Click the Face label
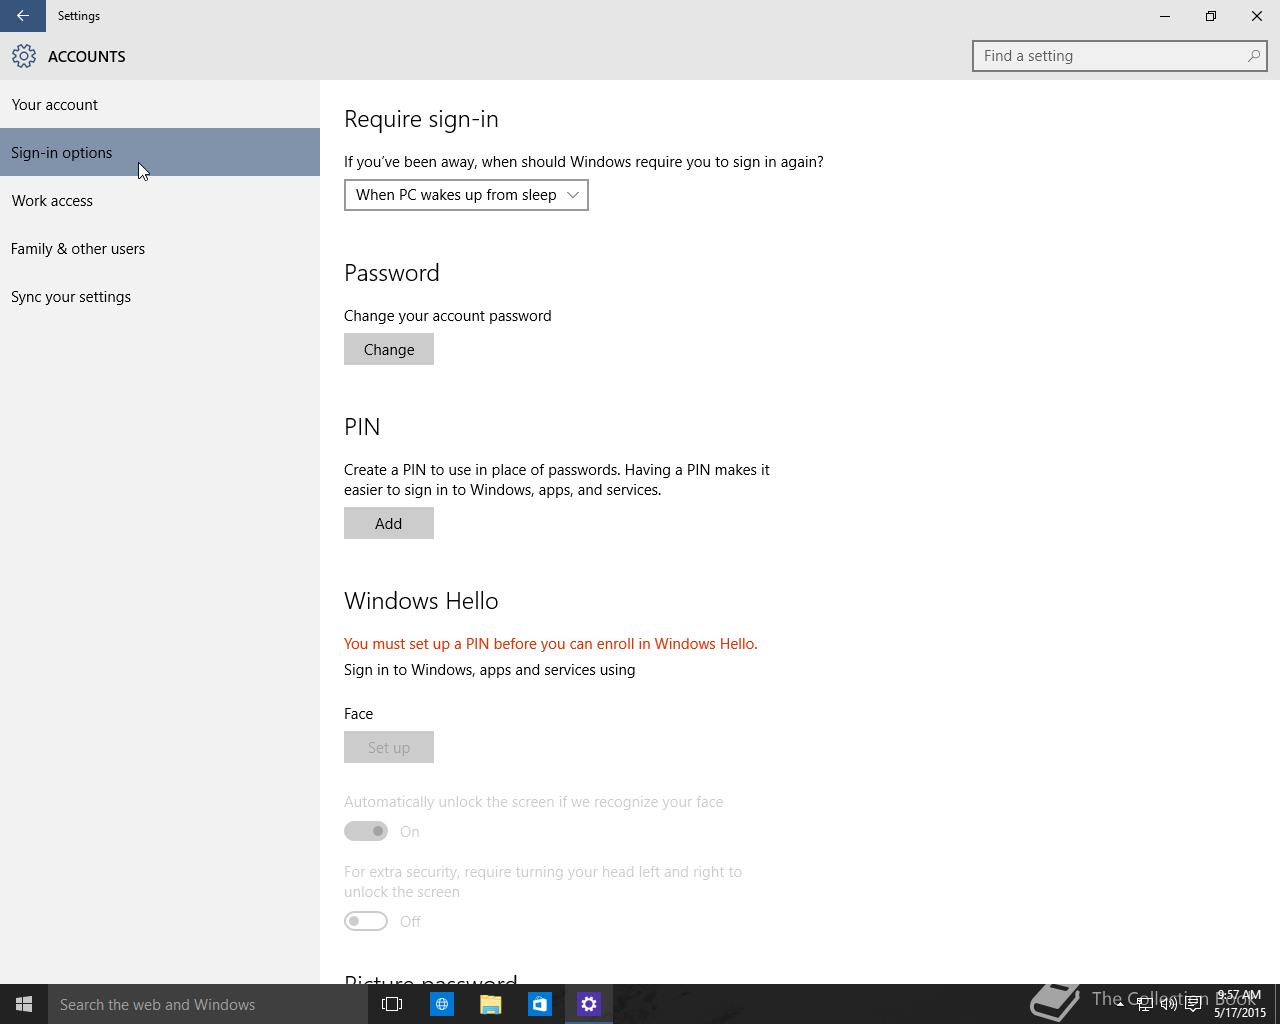Screen dimensions: 1280x1024 point(358,714)
